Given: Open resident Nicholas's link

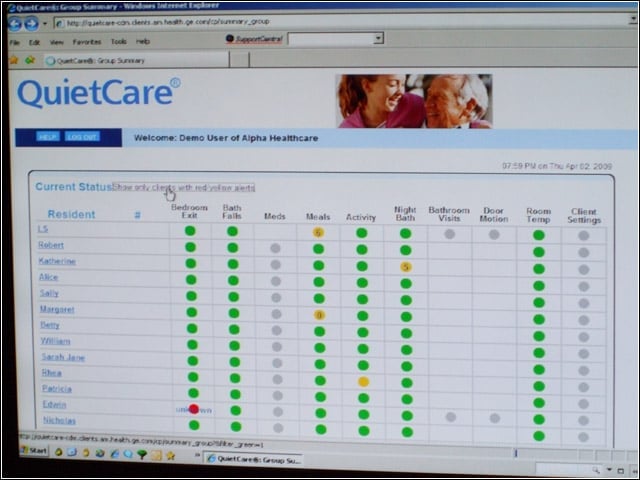Looking at the screenshot, I should 60,420.
